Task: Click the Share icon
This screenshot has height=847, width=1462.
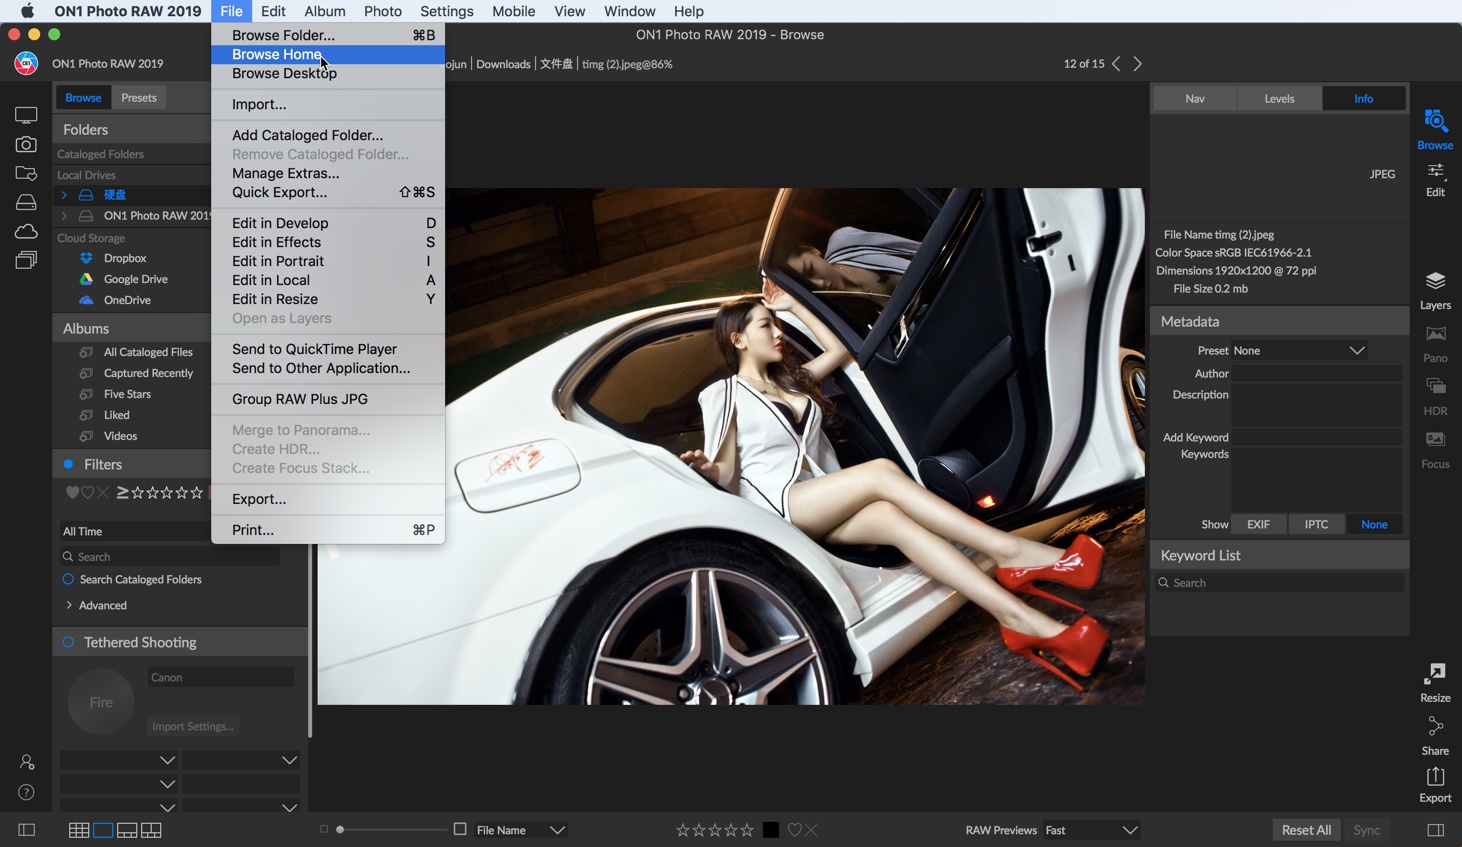Action: [x=1435, y=727]
